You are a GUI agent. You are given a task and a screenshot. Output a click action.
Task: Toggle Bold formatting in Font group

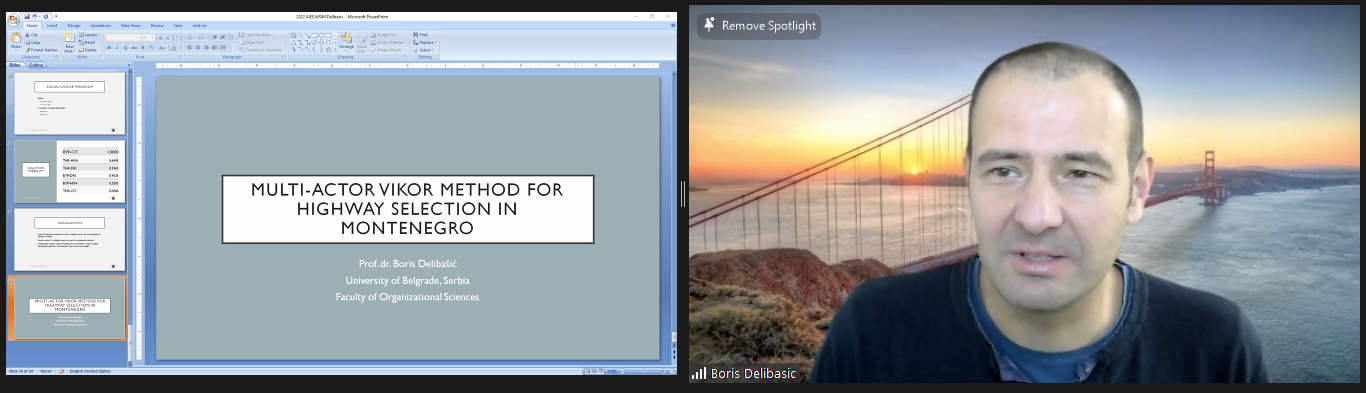coord(109,47)
